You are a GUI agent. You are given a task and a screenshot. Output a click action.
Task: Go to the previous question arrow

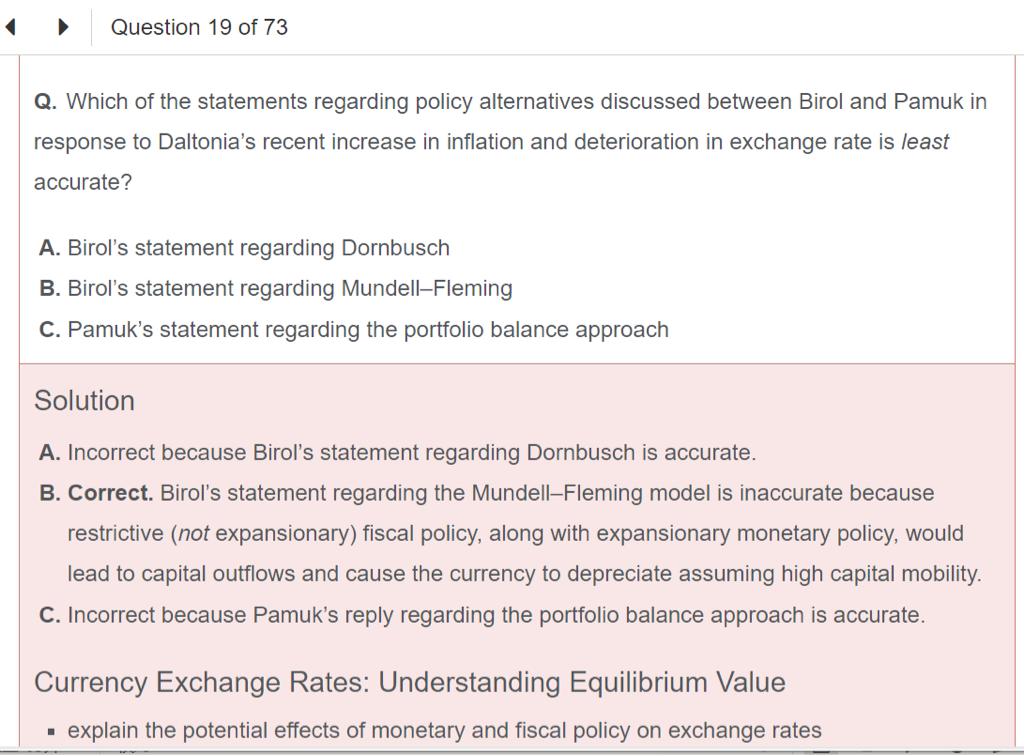click(x=11, y=28)
